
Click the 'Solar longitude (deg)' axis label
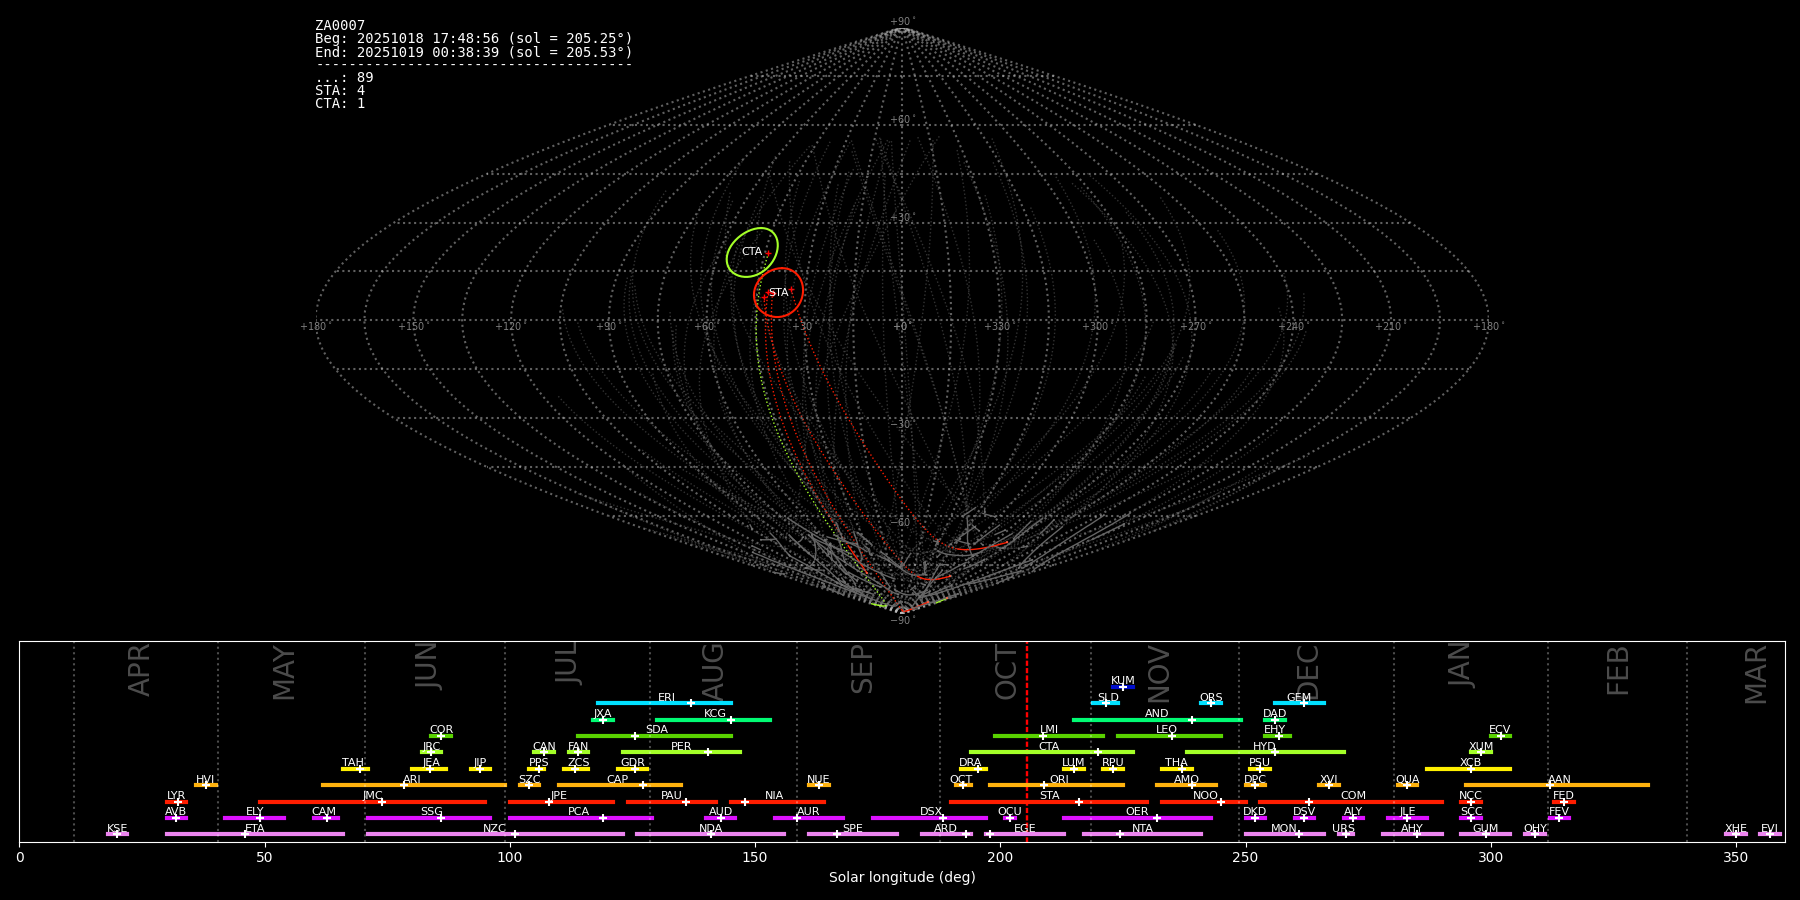click(x=902, y=877)
